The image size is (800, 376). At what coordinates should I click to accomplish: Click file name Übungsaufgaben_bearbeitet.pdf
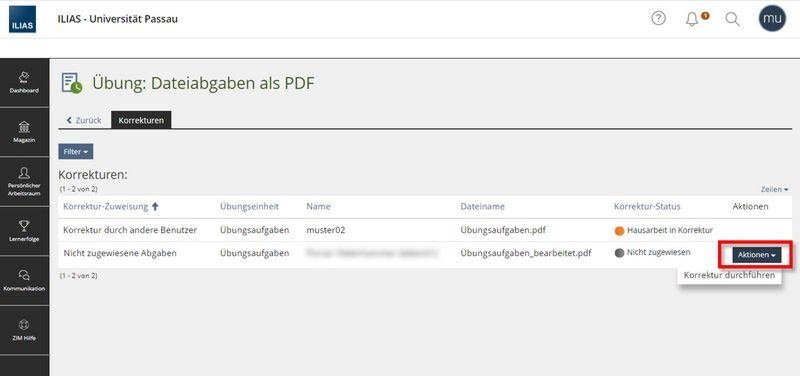526,253
